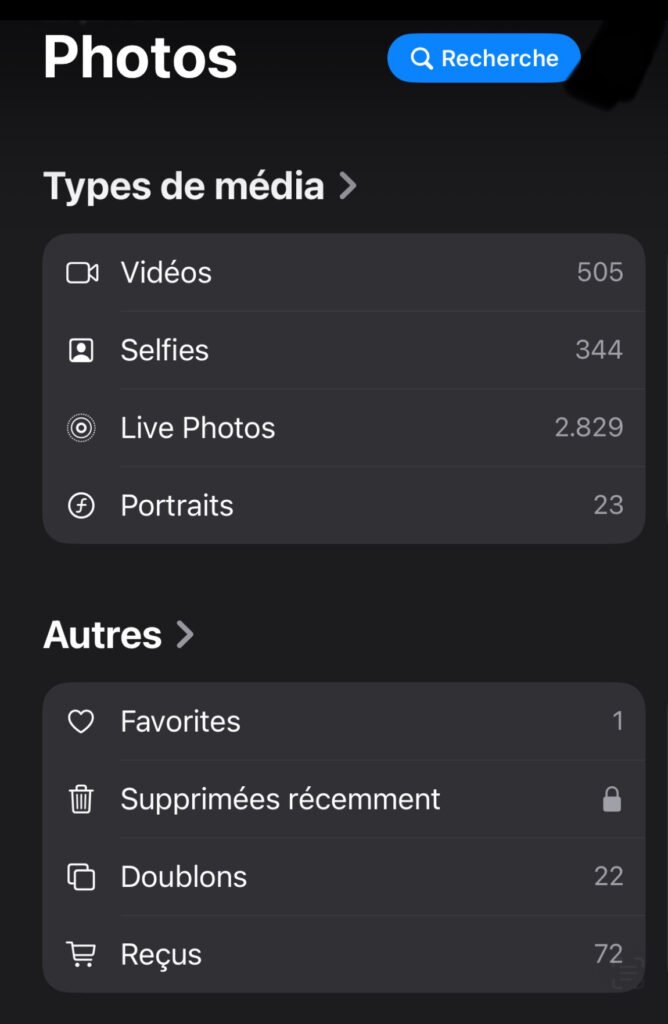Image resolution: width=668 pixels, height=1024 pixels.
Task: Expand Types de média with its chevron
Action: pos(348,186)
